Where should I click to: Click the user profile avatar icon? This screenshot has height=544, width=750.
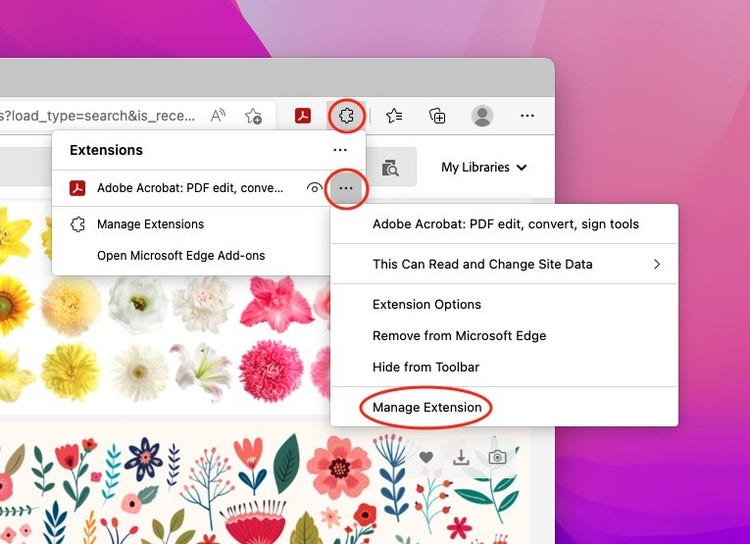pos(482,116)
